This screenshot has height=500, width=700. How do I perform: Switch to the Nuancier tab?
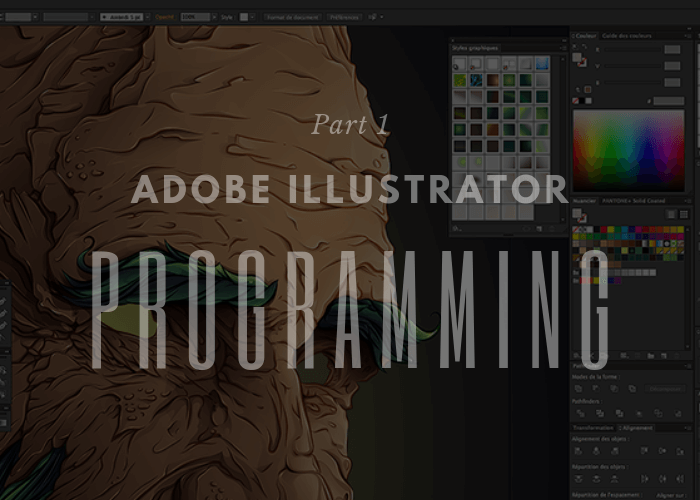pos(584,201)
